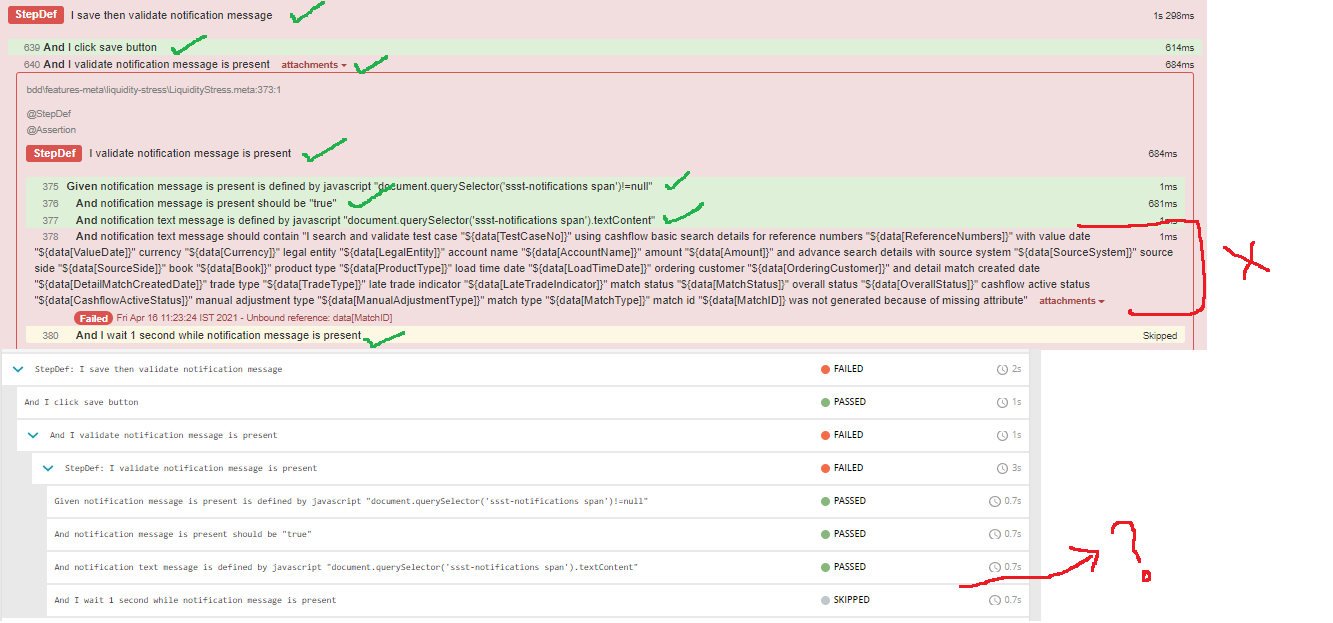Viewport: 1333px width, 623px height.
Task: Open the attachments dropdown next to the Failed message
Action: click(1069, 300)
